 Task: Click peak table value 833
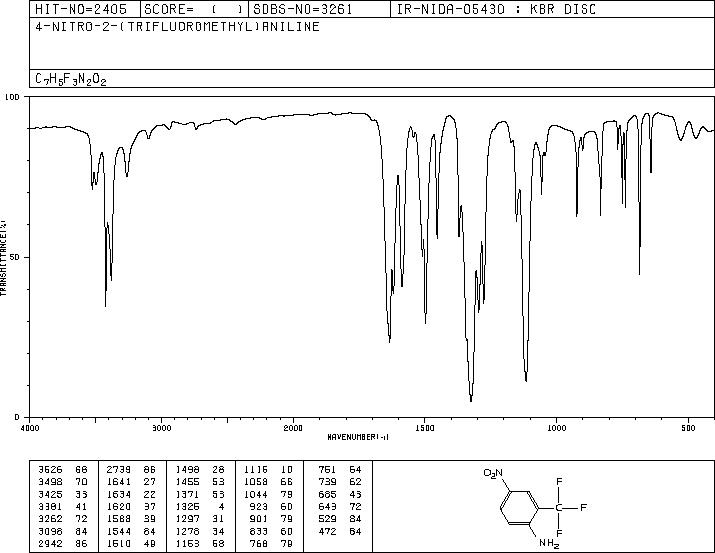coord(259,531)
